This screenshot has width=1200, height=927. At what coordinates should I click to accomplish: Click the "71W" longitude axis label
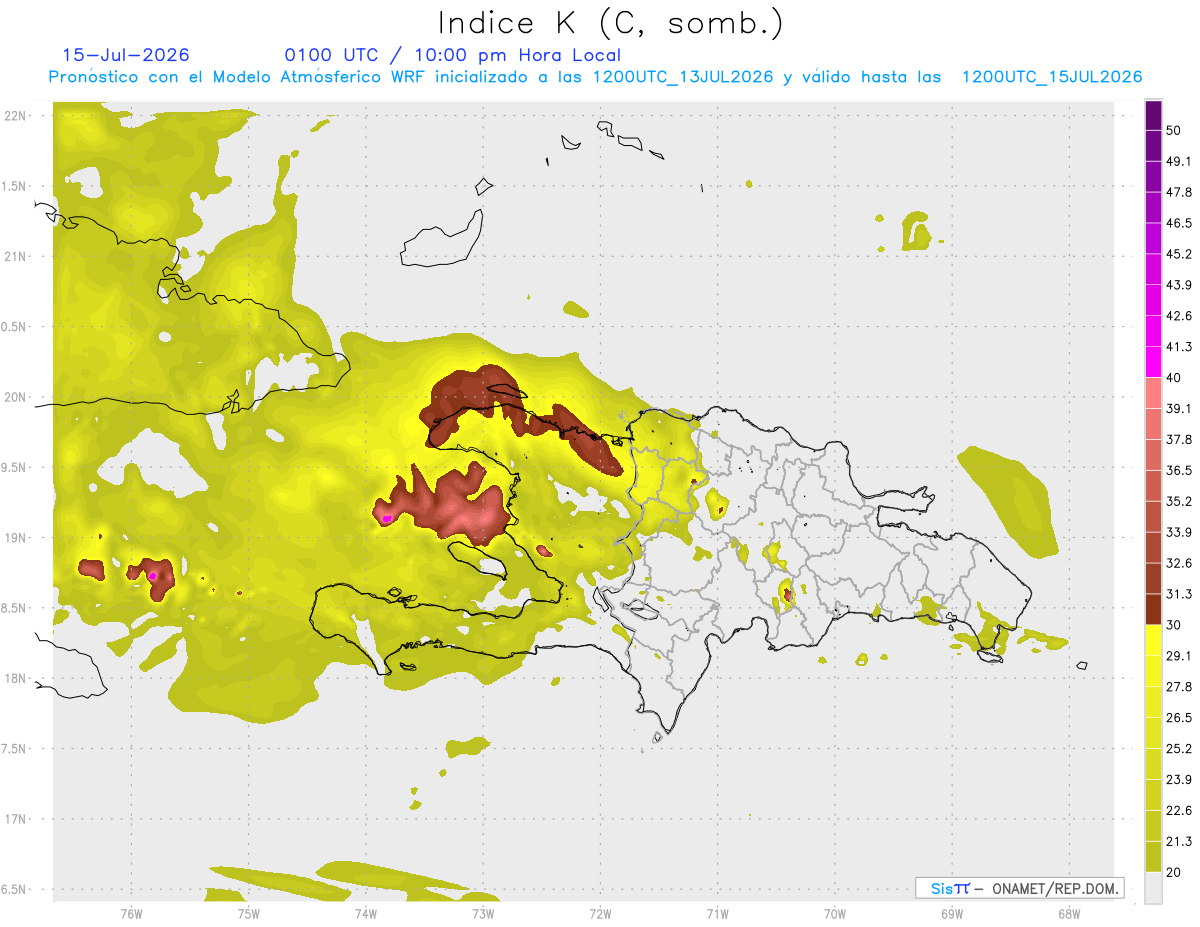pos(717,913)
